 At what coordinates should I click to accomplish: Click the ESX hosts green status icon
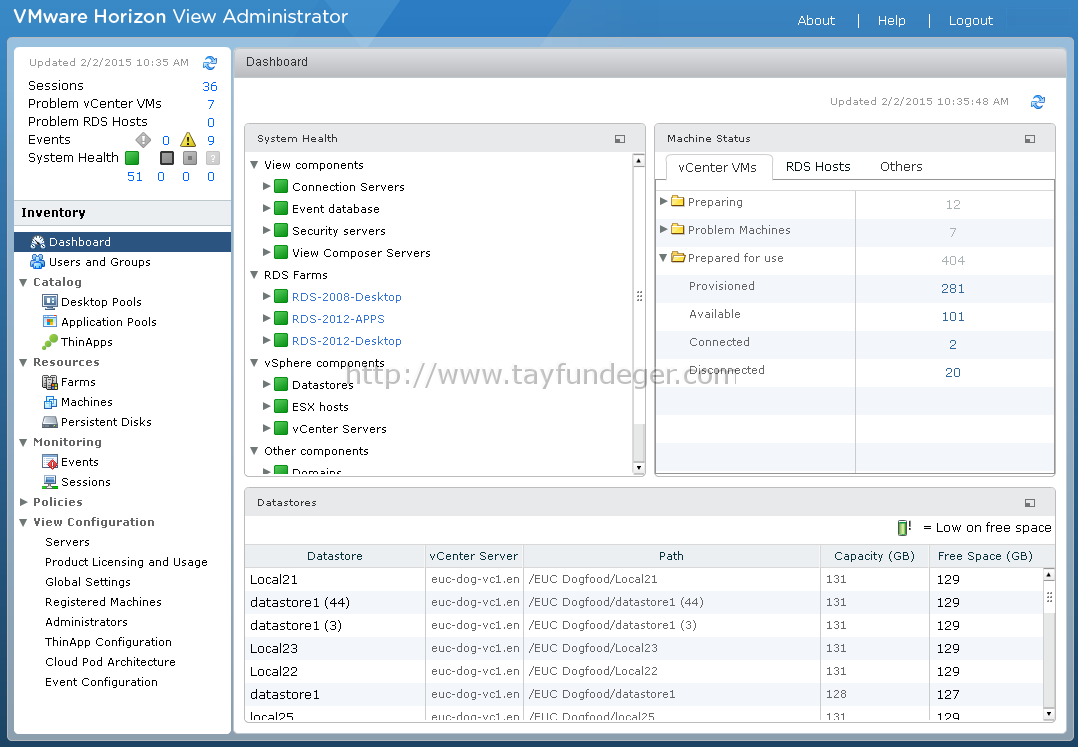coord(280,406)
